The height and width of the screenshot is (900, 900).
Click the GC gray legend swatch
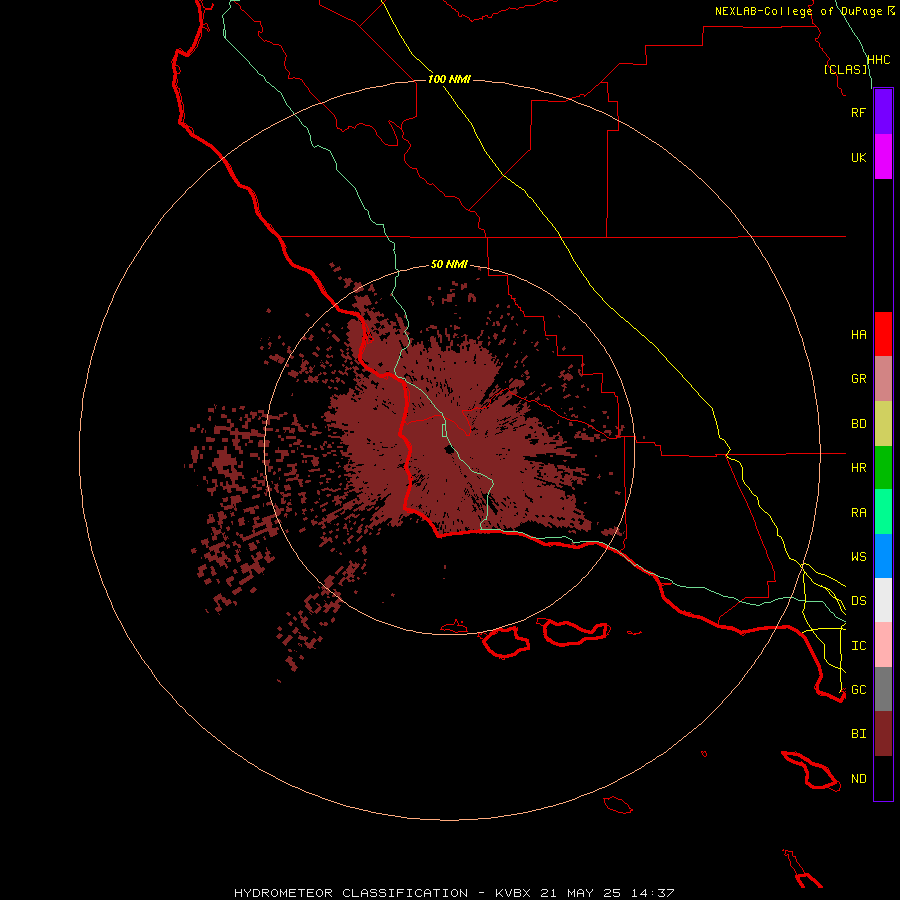tap(883, 689)
